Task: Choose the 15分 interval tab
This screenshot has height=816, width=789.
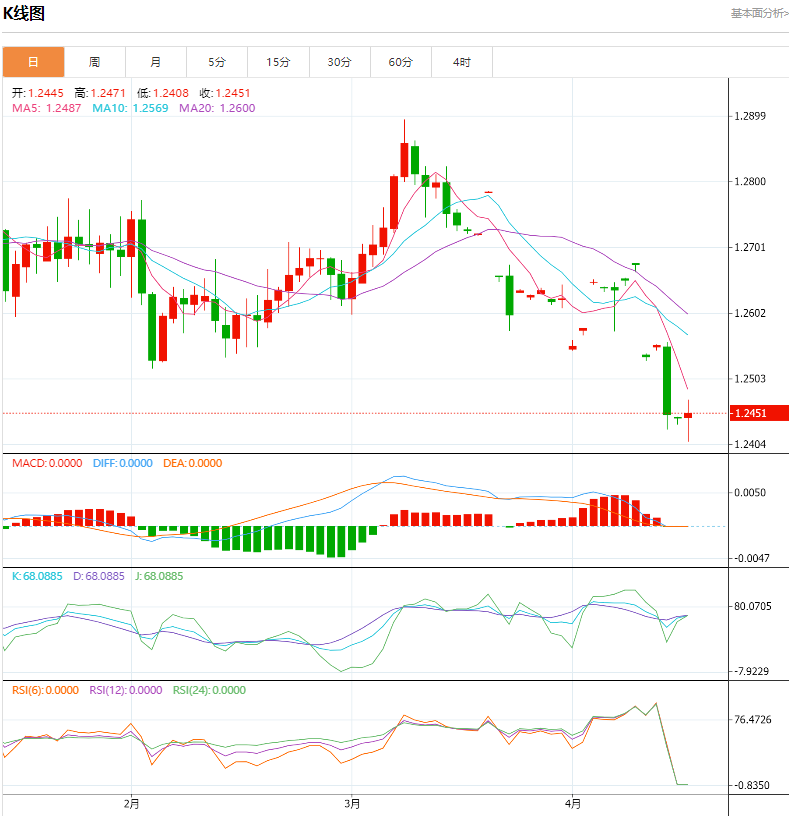Action: (278, 62)
